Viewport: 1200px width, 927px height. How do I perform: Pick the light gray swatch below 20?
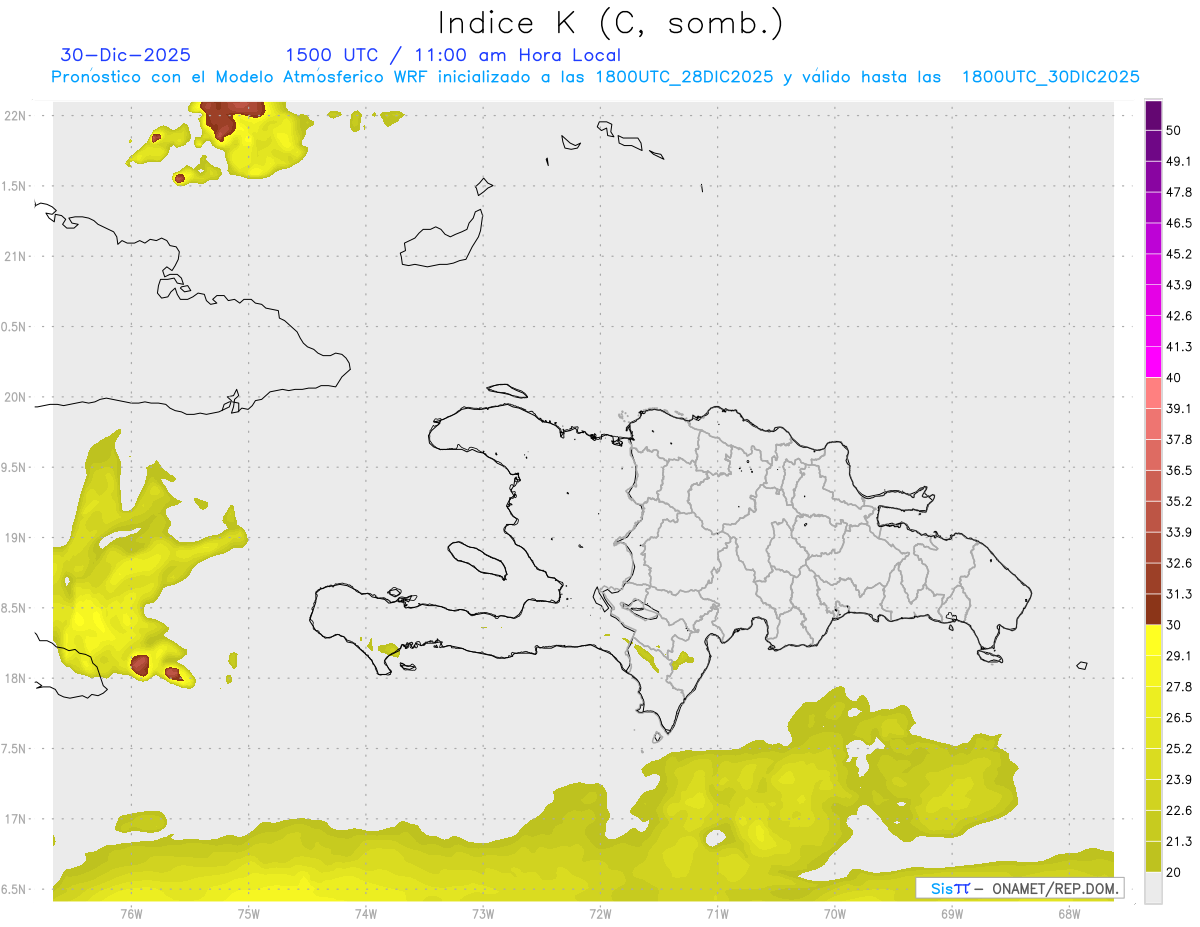click(x=1153, y=887)
